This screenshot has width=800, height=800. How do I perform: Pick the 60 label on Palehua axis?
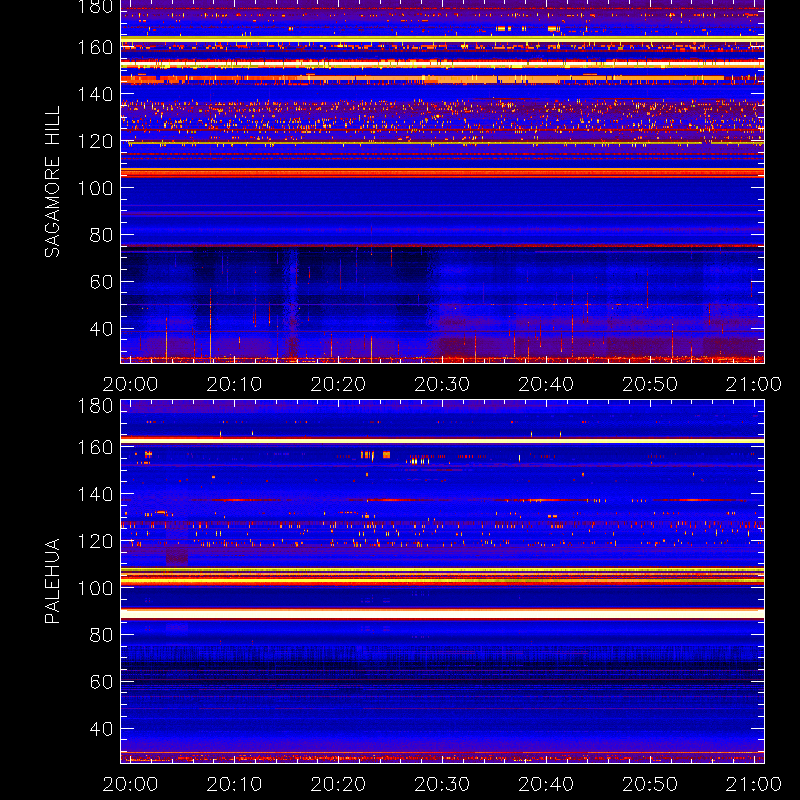click(x=101, y=682)
